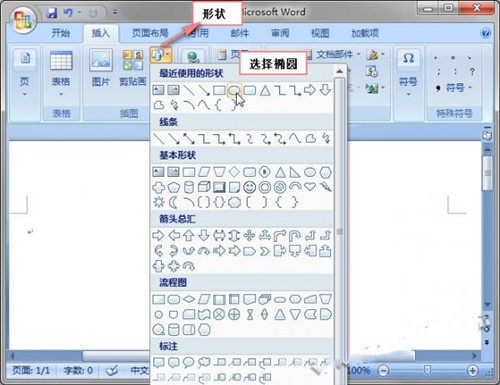Select the cloud callout in 标注
Screen dimensions: 500x385
204,362
